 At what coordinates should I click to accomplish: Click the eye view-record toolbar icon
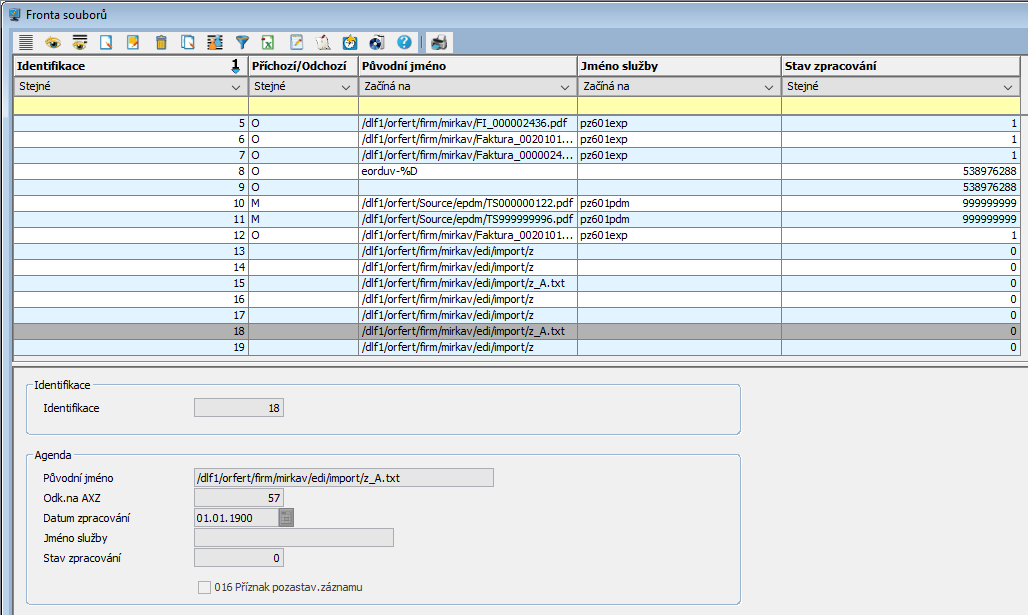pos(52,42)
